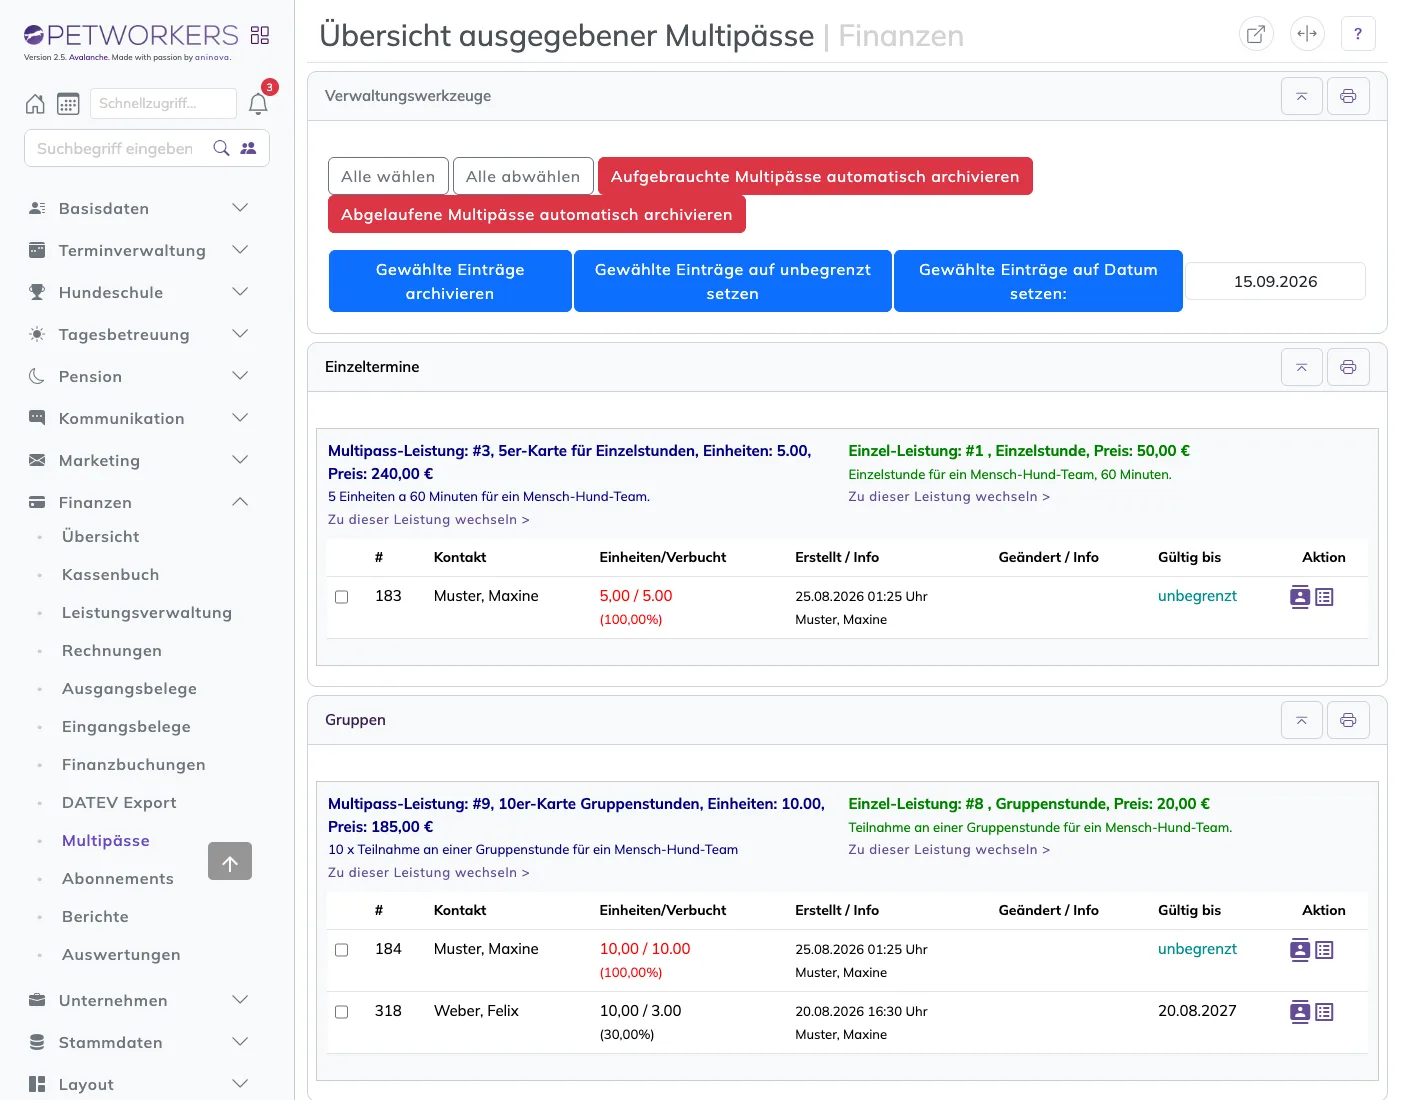The width and height of the screenshot is (1416, 1100).
Task: Open Rechnungen in the Finanzen submenu
Action: [112, 651]
